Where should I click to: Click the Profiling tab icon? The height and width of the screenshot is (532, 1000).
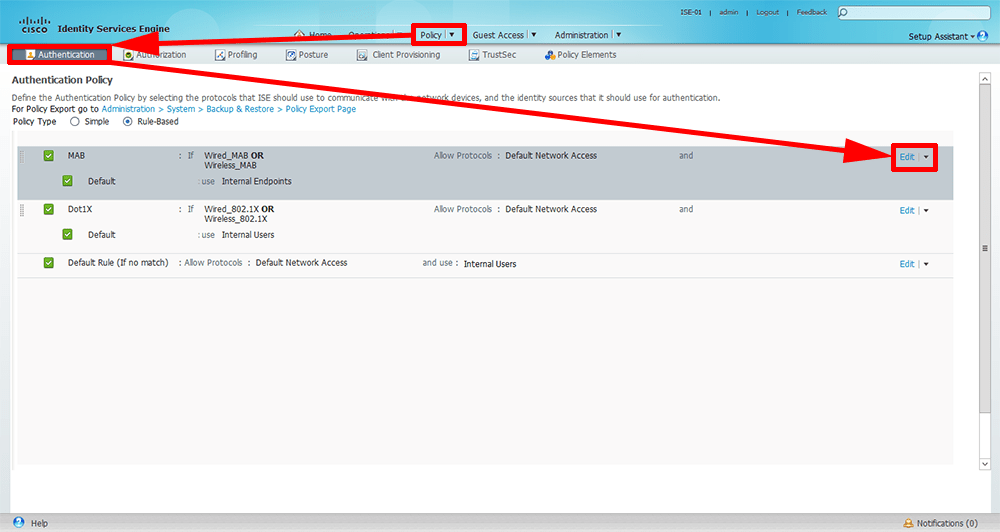[x=220, y=55]
